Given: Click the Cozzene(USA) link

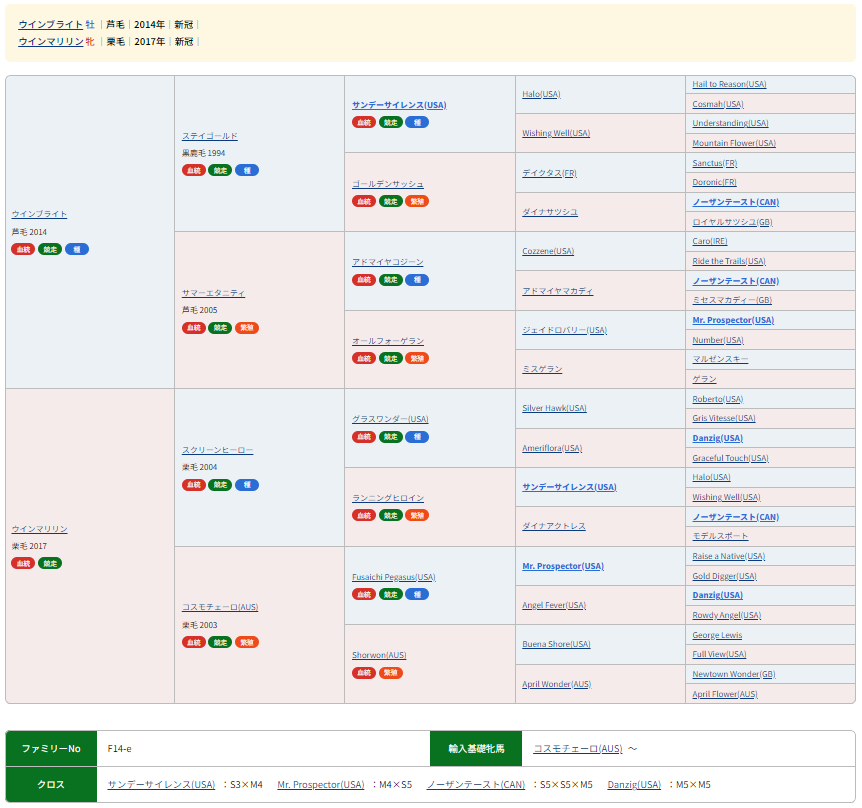Looking at the screenshot, I should (548, 251).
